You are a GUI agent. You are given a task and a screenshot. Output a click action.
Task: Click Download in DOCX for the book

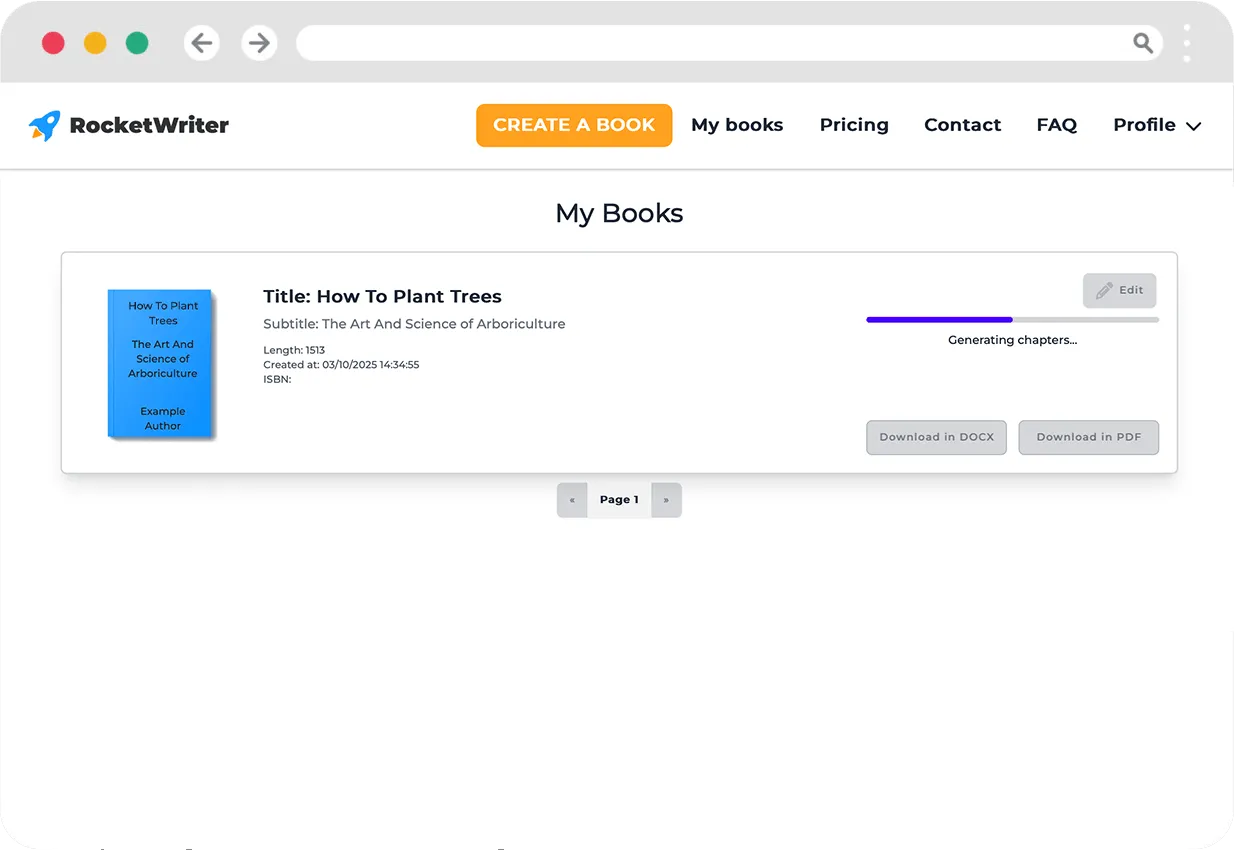pos(936,437)
